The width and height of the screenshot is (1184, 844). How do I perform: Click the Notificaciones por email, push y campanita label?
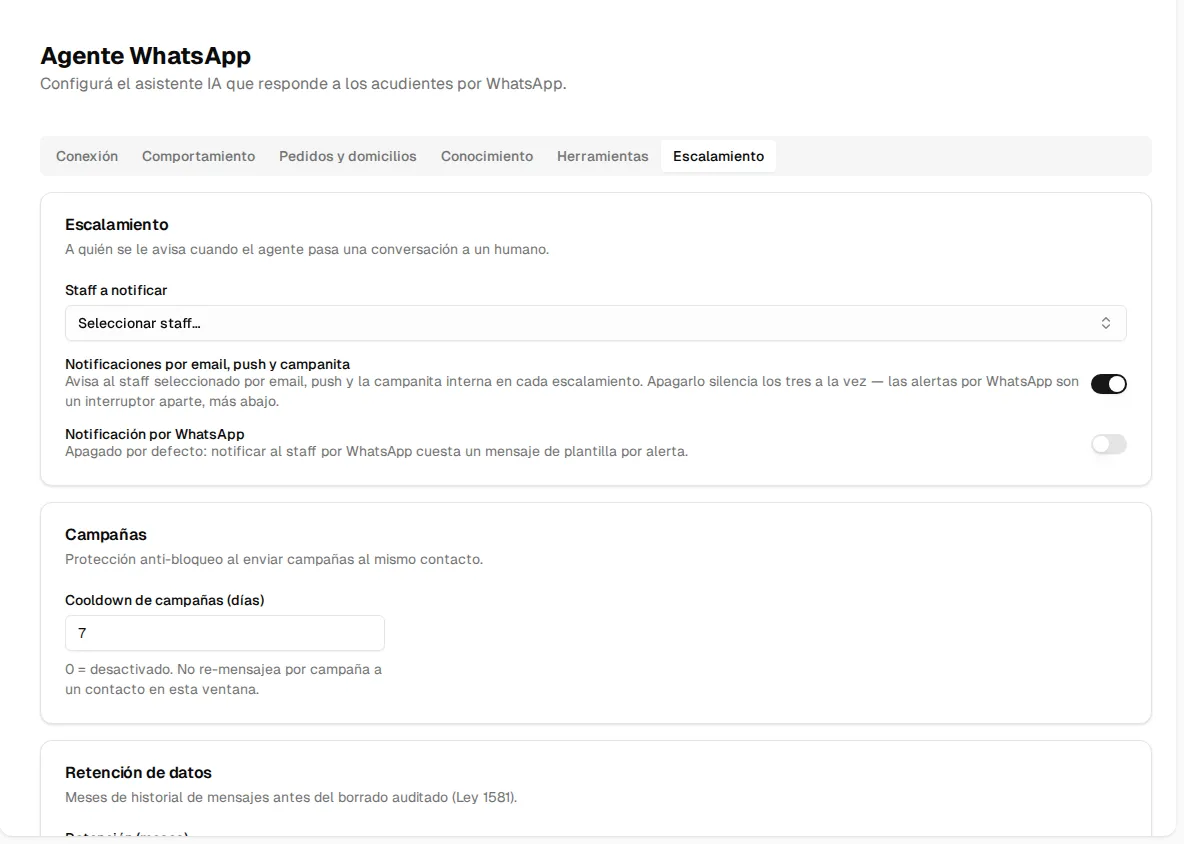click(208, 364)
